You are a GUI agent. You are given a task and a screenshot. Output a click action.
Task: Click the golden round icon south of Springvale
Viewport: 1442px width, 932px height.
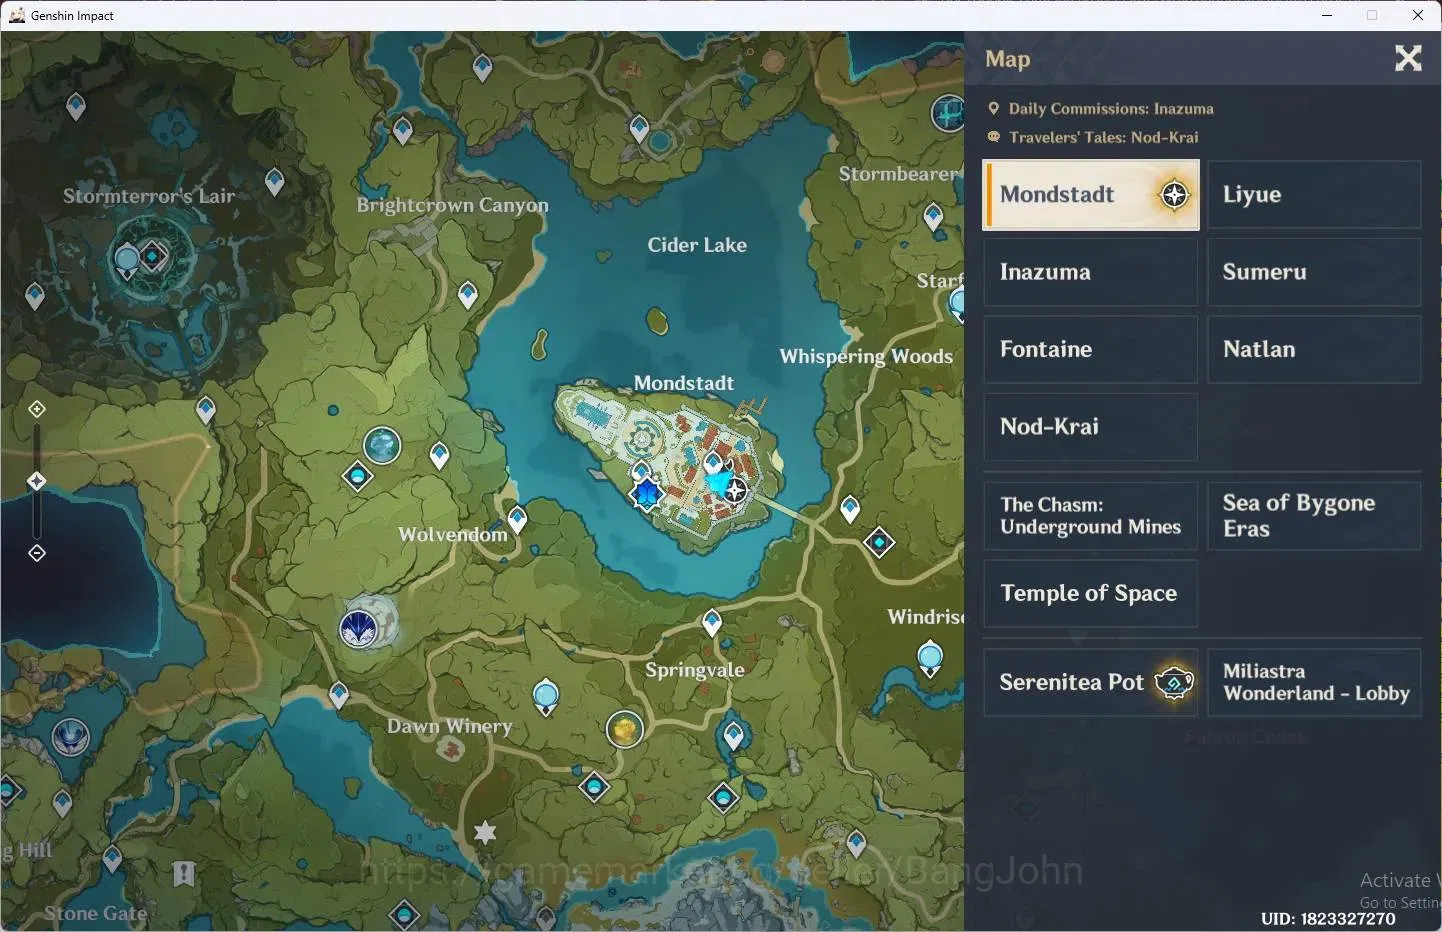pos(624,729)
